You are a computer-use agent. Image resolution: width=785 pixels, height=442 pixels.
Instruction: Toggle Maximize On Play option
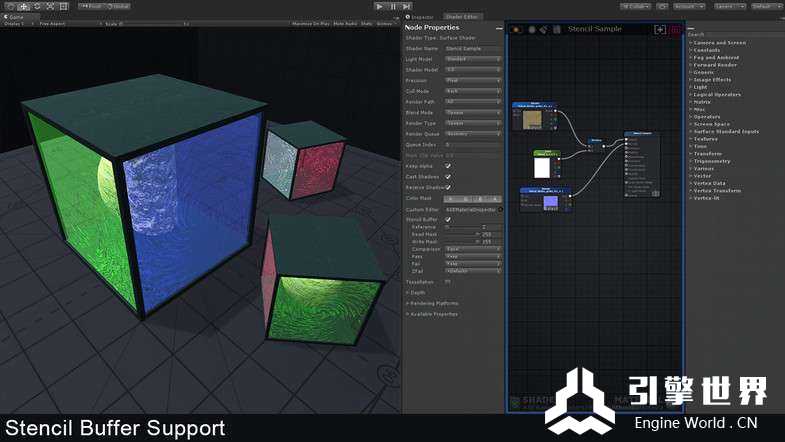(x=310, y=24)
